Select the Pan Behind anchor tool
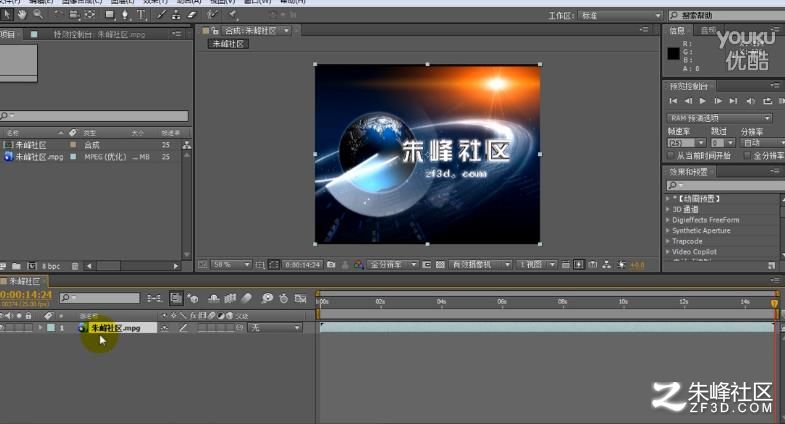Screen dimensions: 785x424 pos(90,15)
